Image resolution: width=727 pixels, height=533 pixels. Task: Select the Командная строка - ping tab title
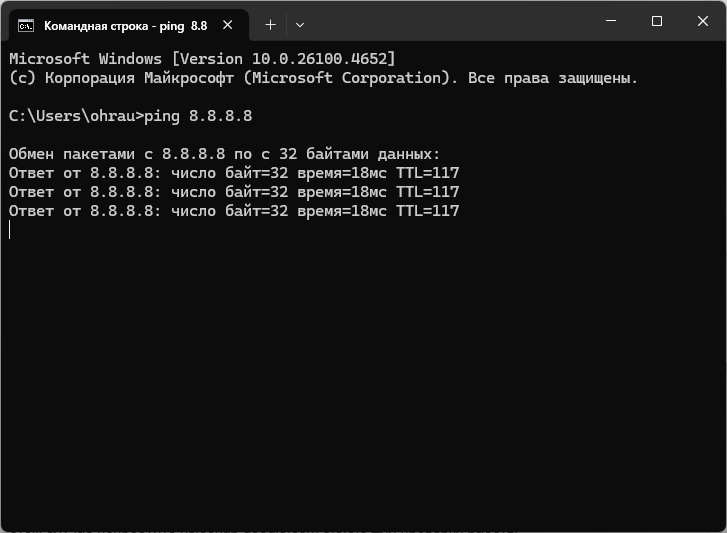coord(125,25)
